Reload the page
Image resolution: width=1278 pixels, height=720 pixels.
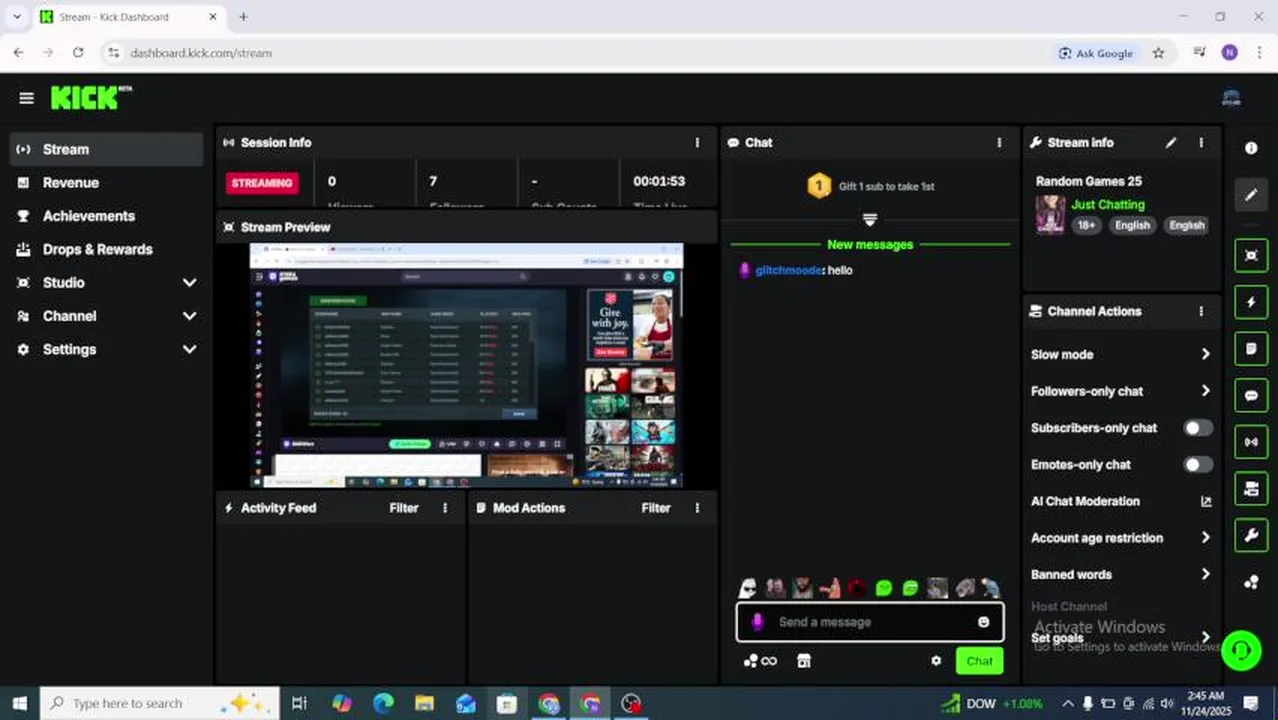click(x=78, y=53)
